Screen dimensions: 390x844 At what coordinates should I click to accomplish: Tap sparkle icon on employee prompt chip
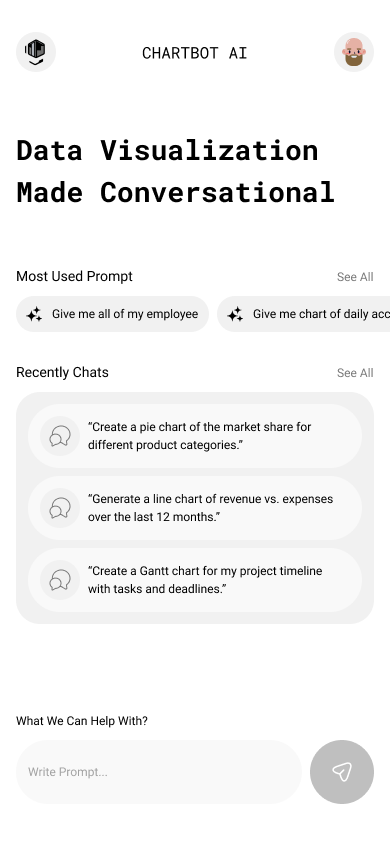[34, 314]
